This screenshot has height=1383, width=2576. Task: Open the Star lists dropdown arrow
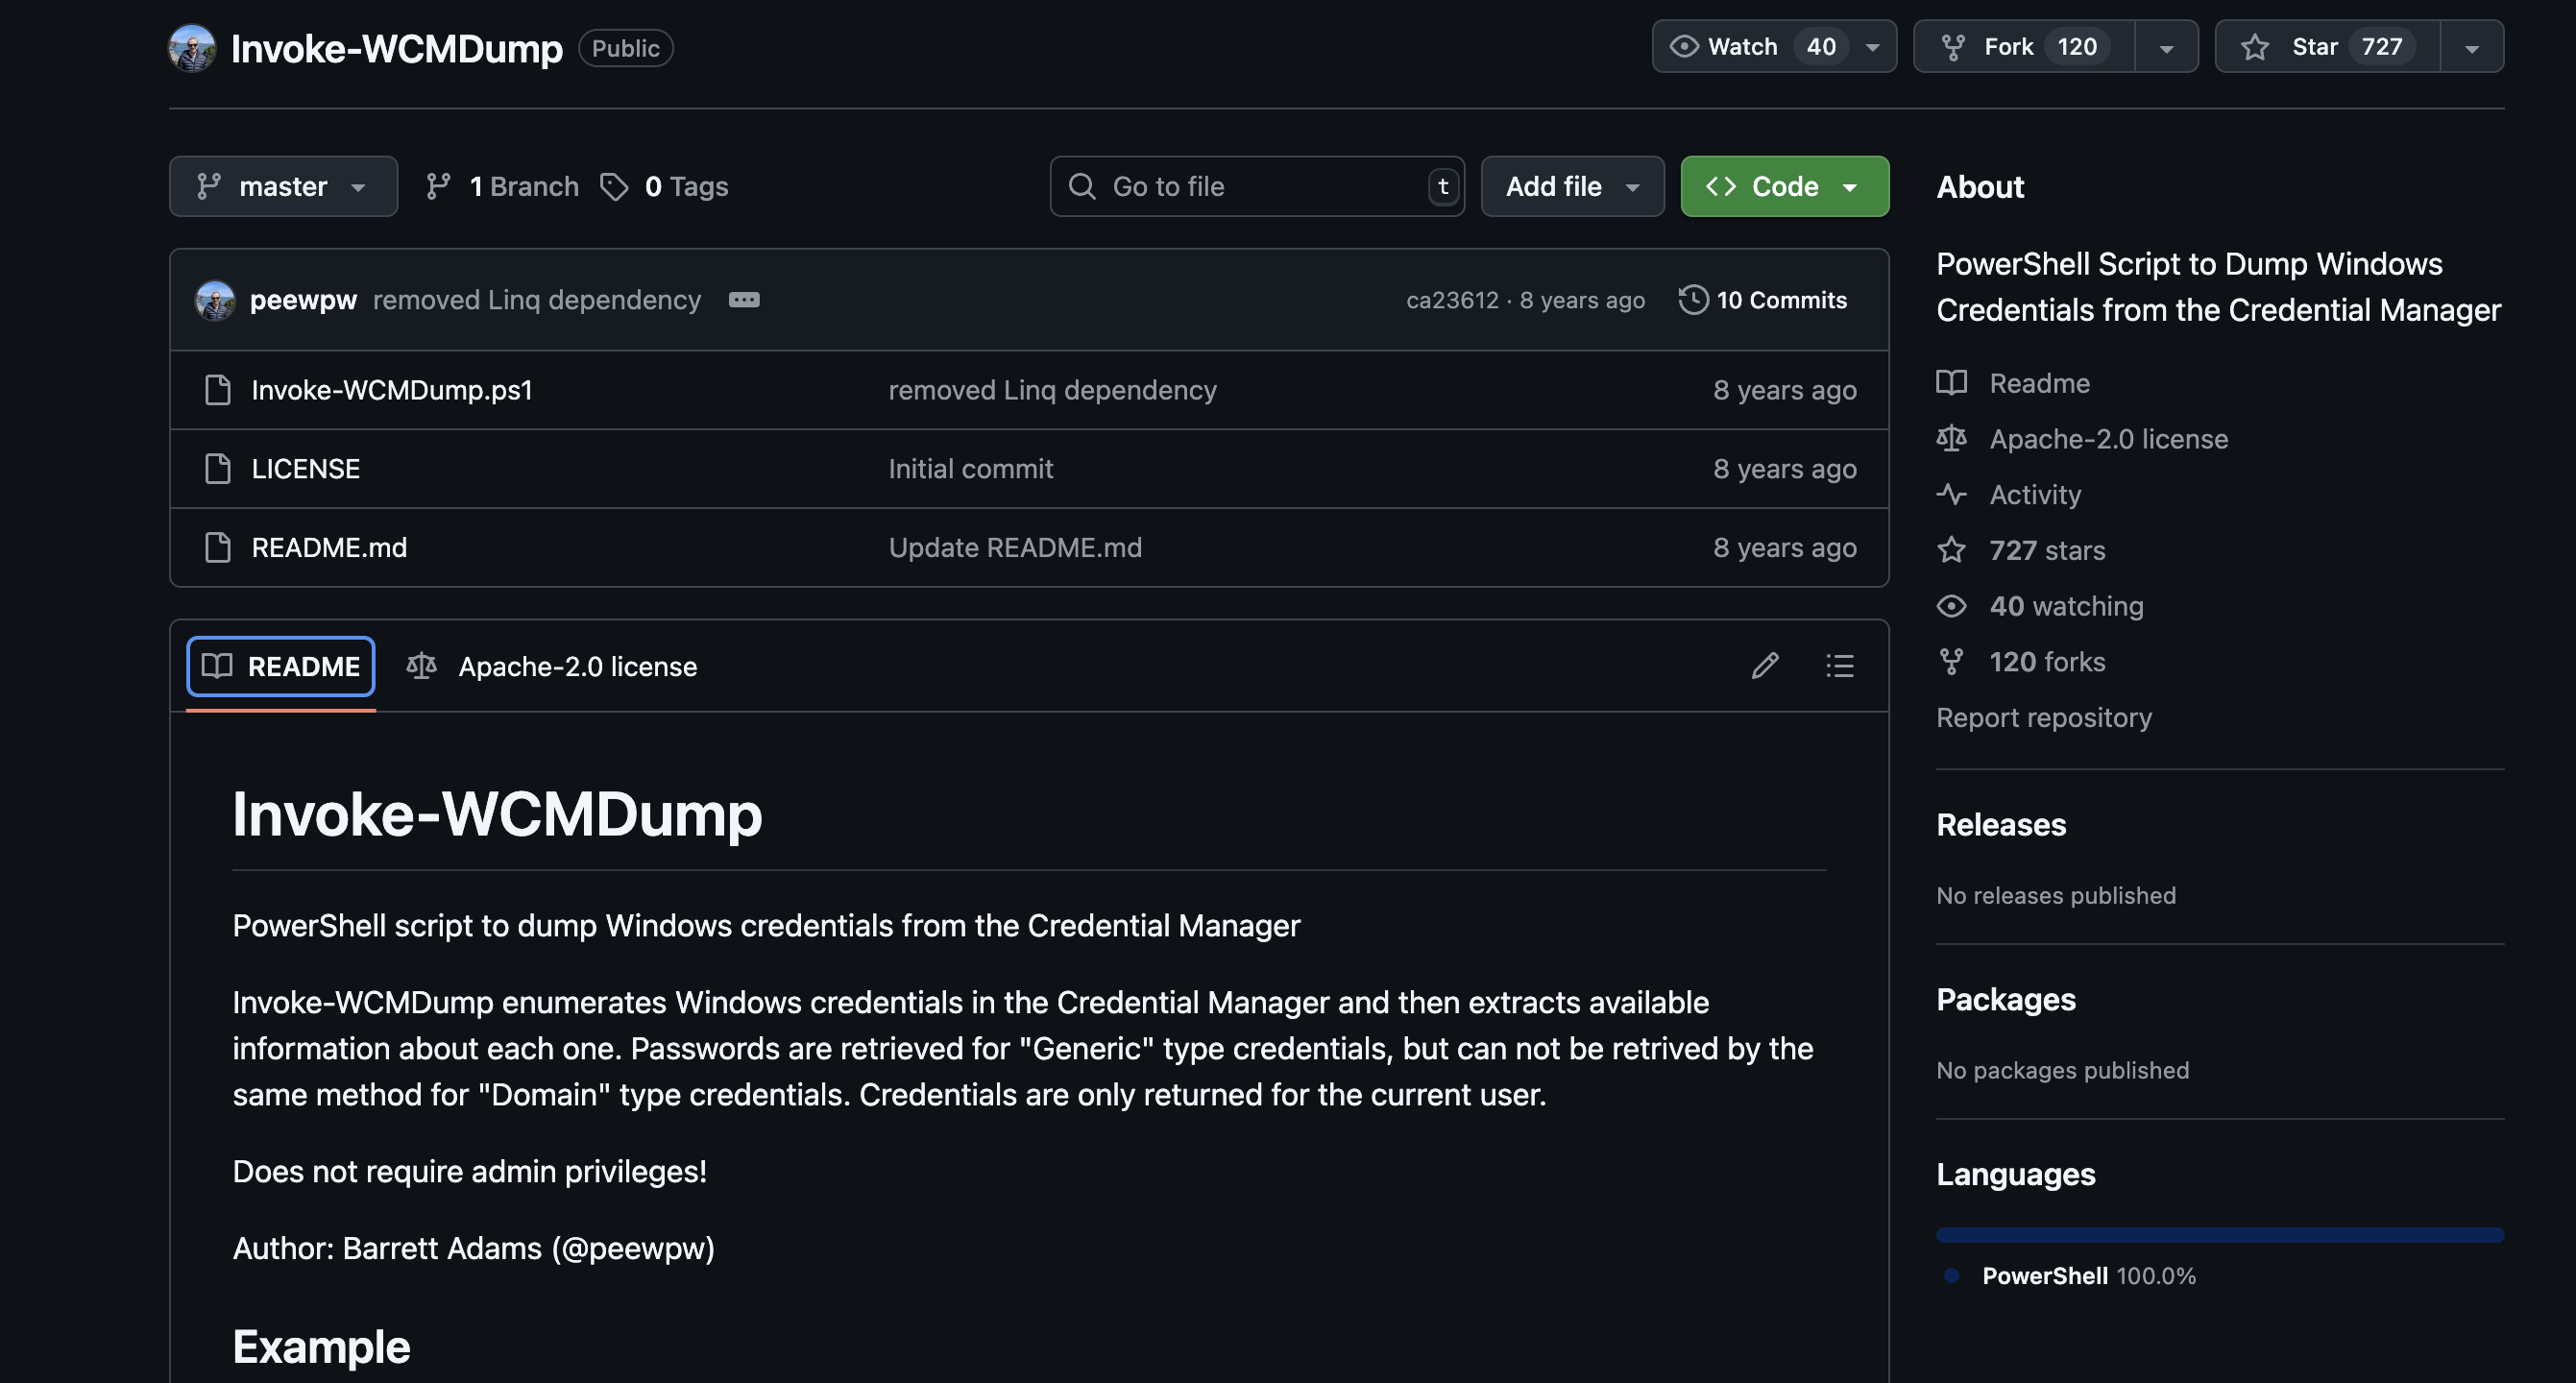click(2472, 47)
